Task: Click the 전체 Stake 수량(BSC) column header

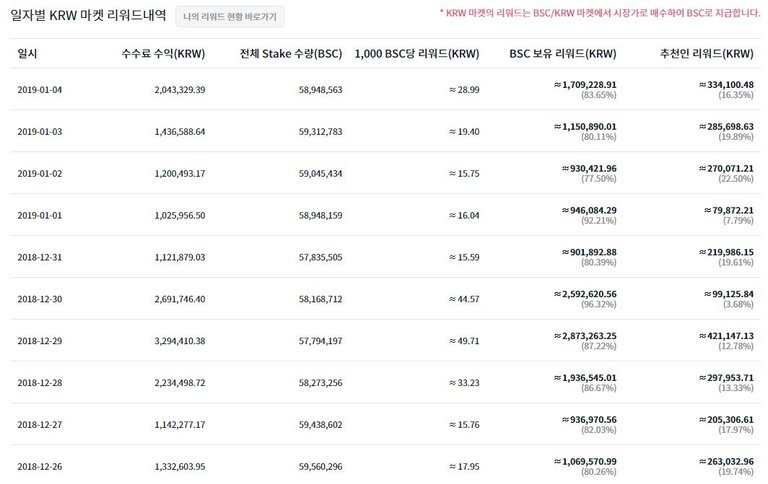Action: coord(292,53)
